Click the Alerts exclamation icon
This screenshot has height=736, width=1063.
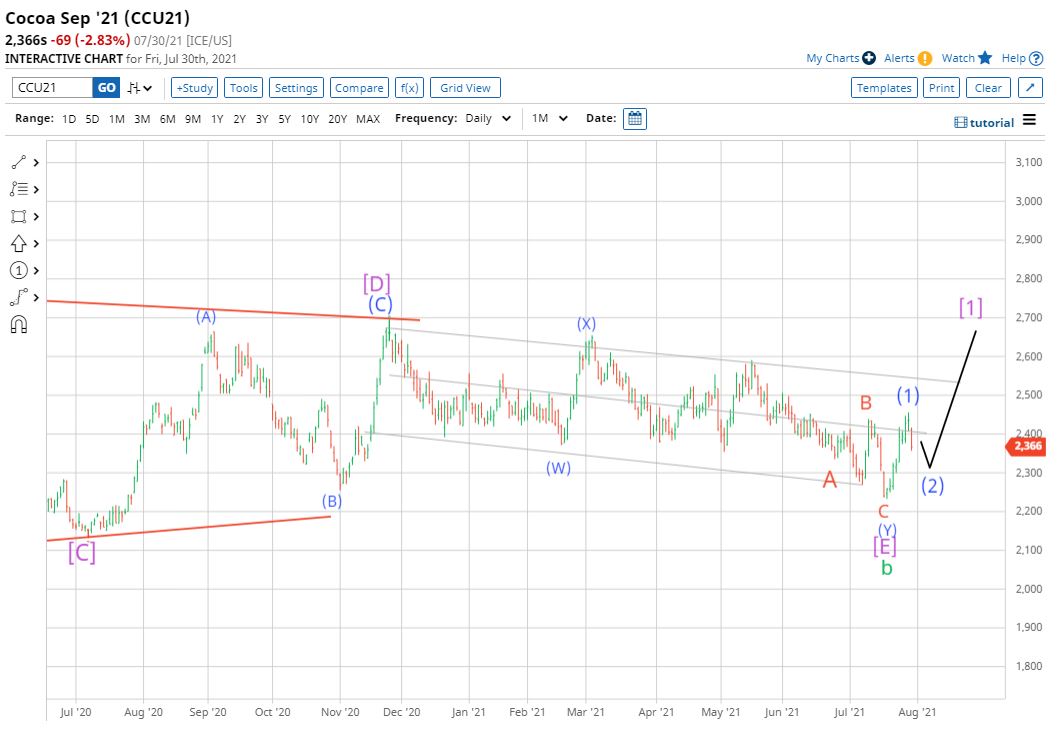click(925, 58)
